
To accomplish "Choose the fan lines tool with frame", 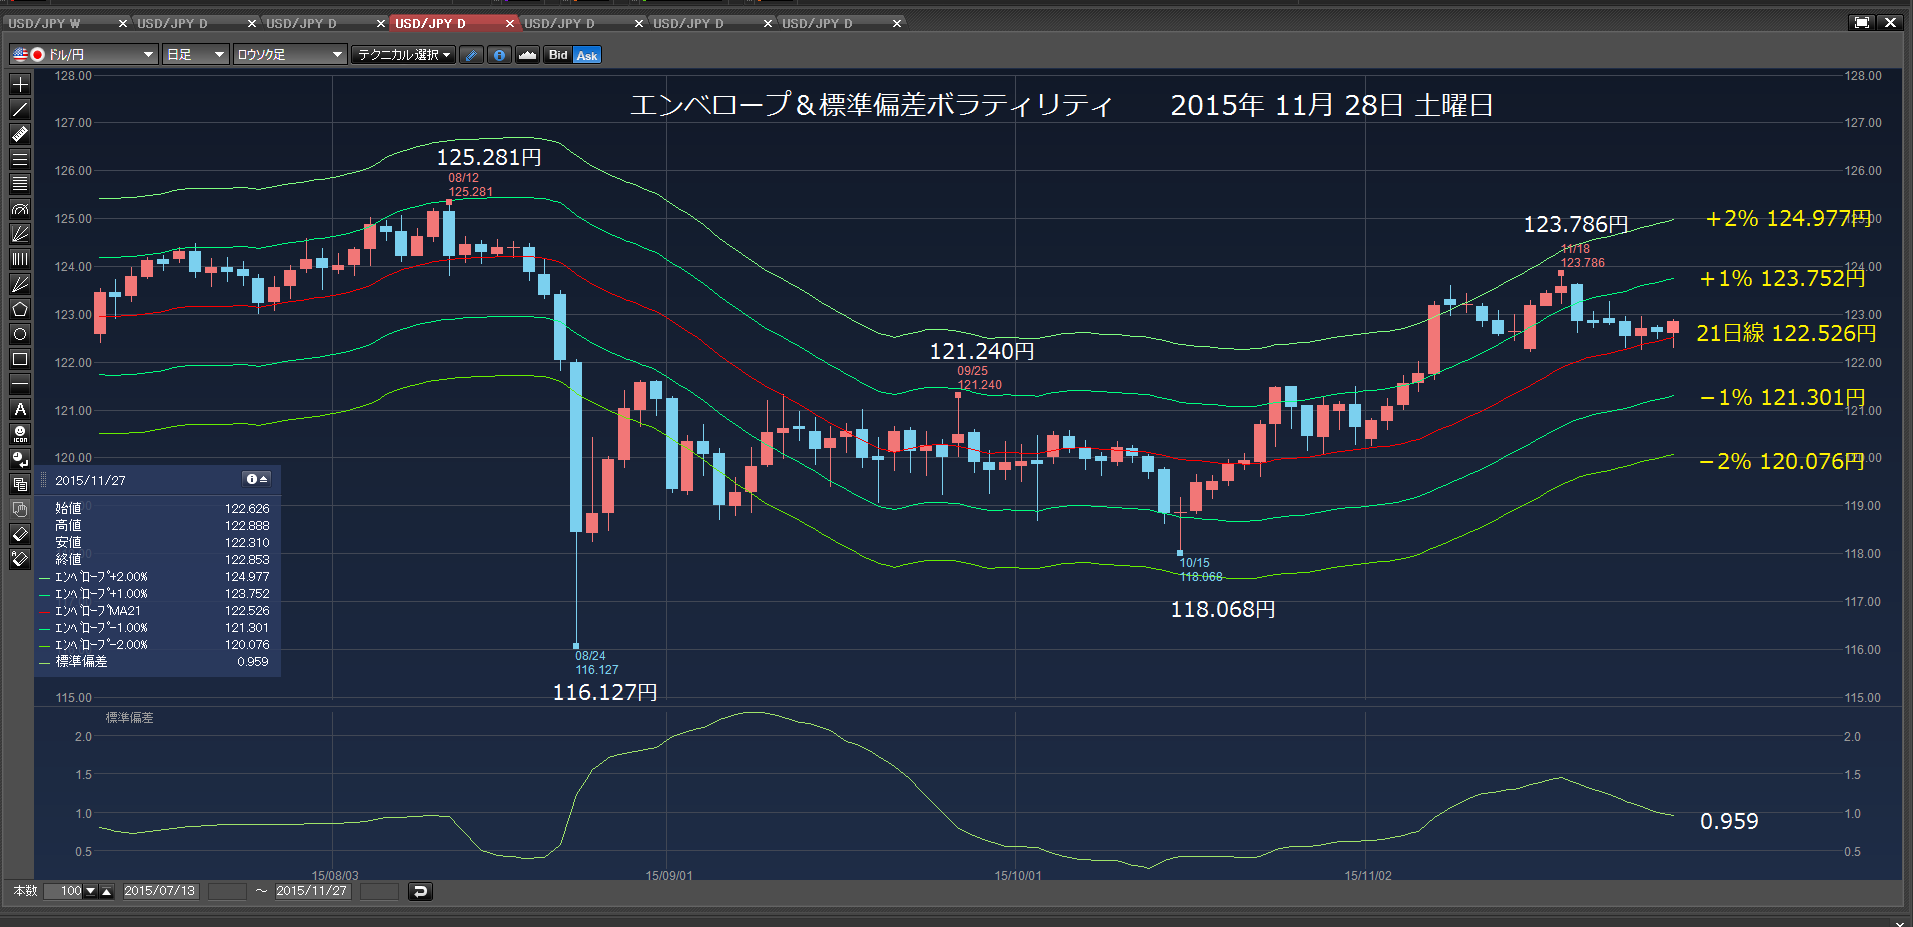I will [20, 234].
